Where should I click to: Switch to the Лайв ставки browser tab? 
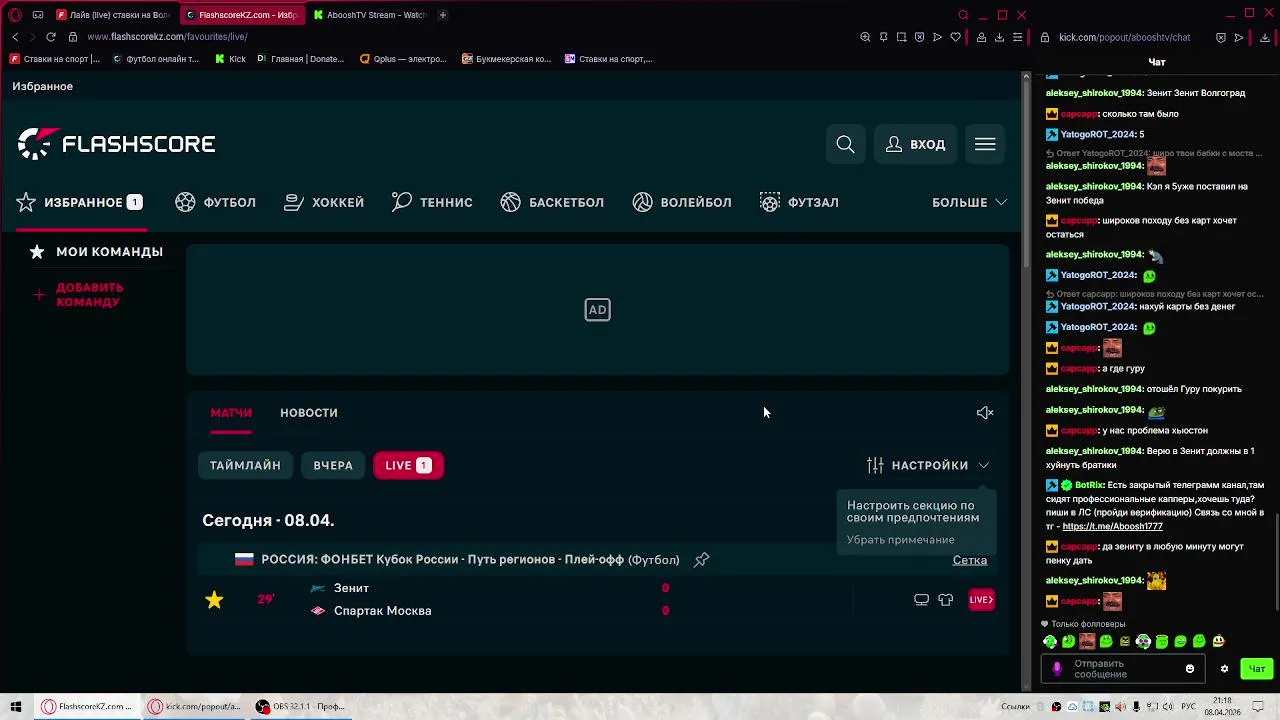(x=112, y=15)
